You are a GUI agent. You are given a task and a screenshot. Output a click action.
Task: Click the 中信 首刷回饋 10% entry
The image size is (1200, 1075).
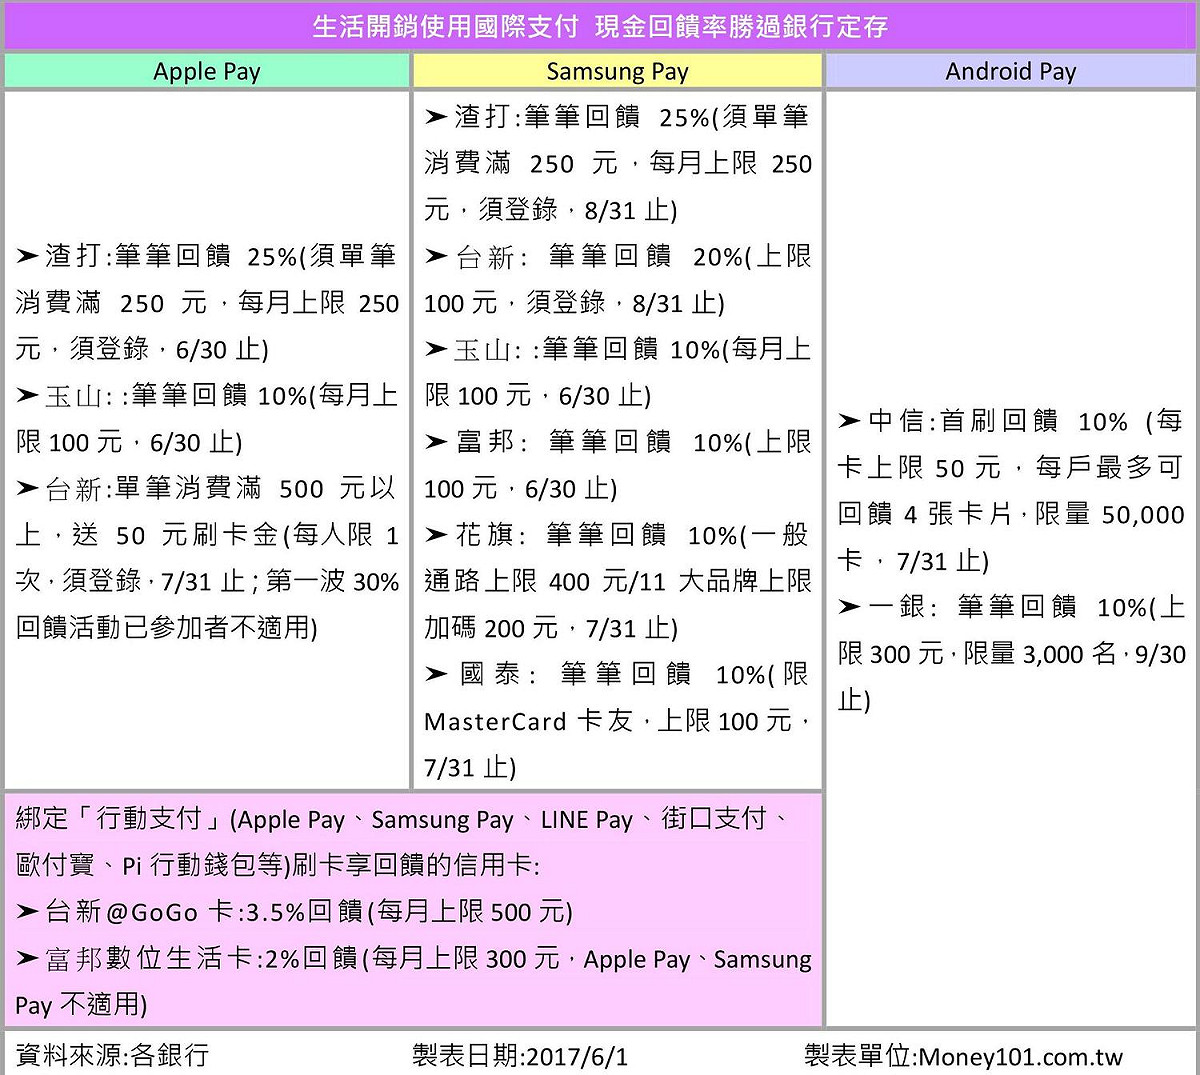(x=1011, y=491)
